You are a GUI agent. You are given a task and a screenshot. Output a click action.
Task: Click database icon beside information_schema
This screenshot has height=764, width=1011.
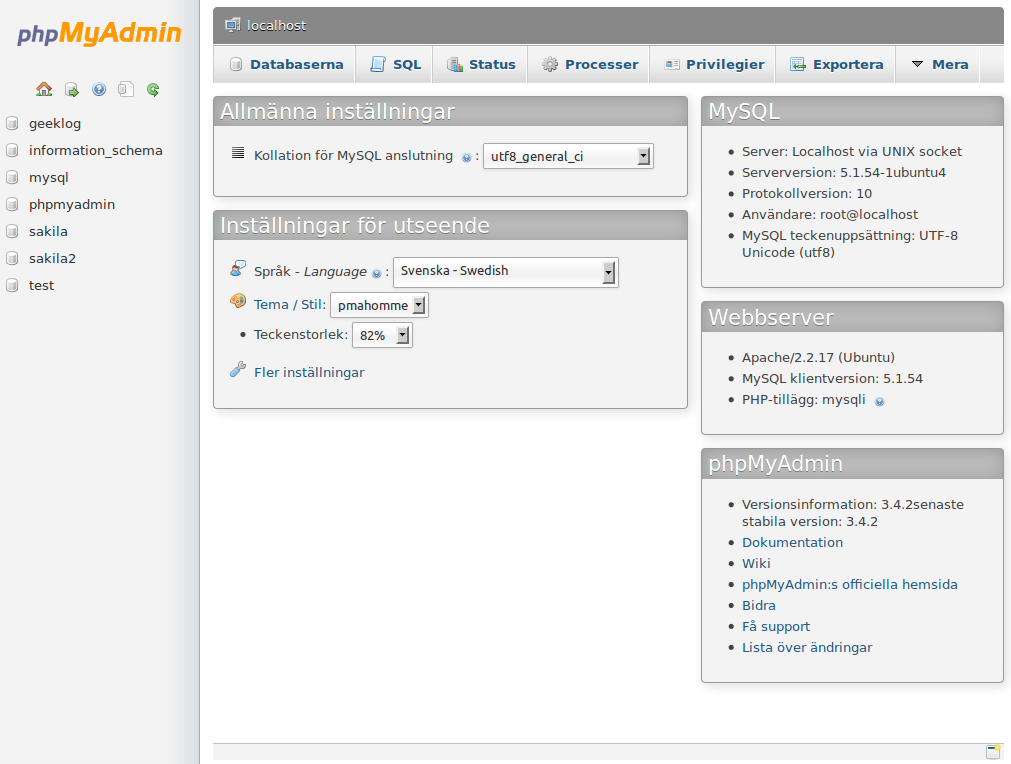click(12, 150)
